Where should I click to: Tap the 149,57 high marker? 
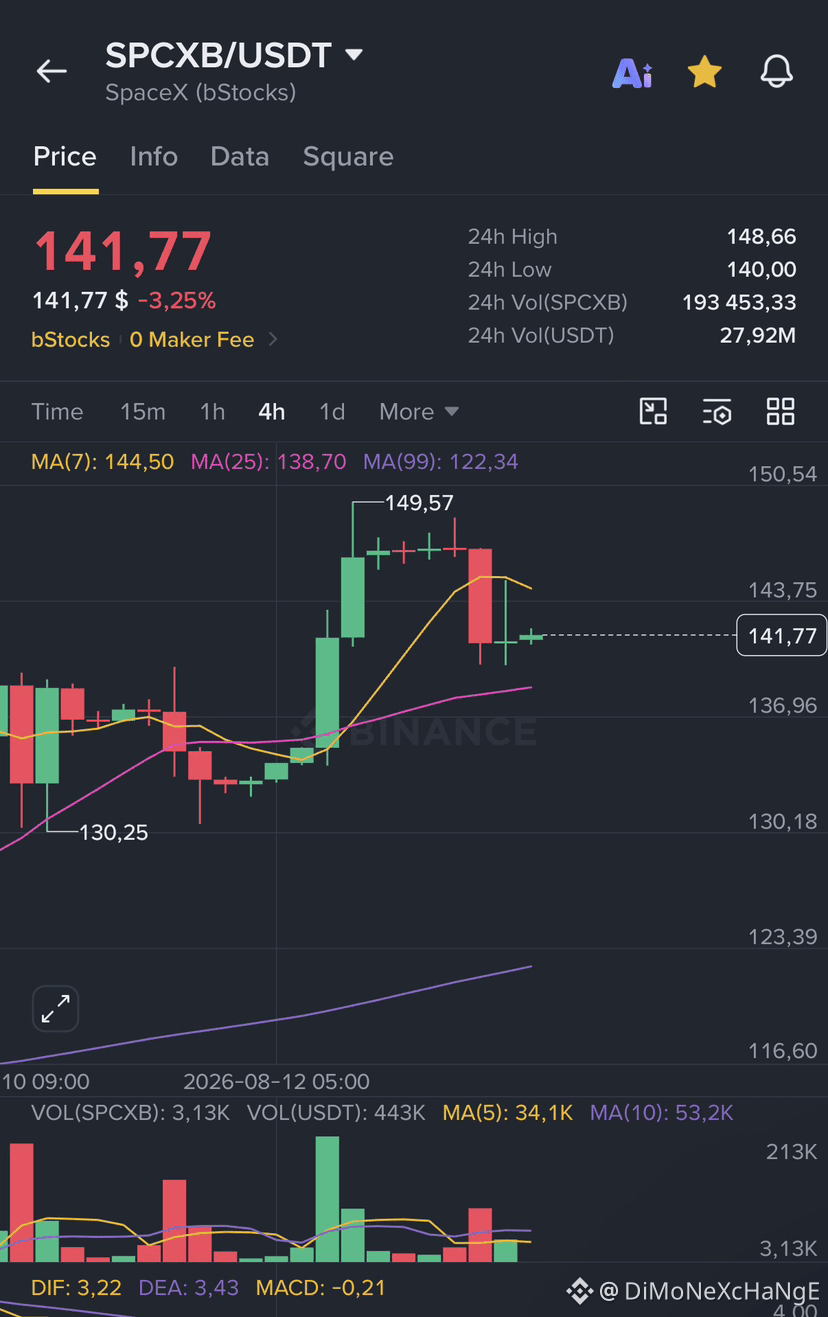[x=419, y=503]
